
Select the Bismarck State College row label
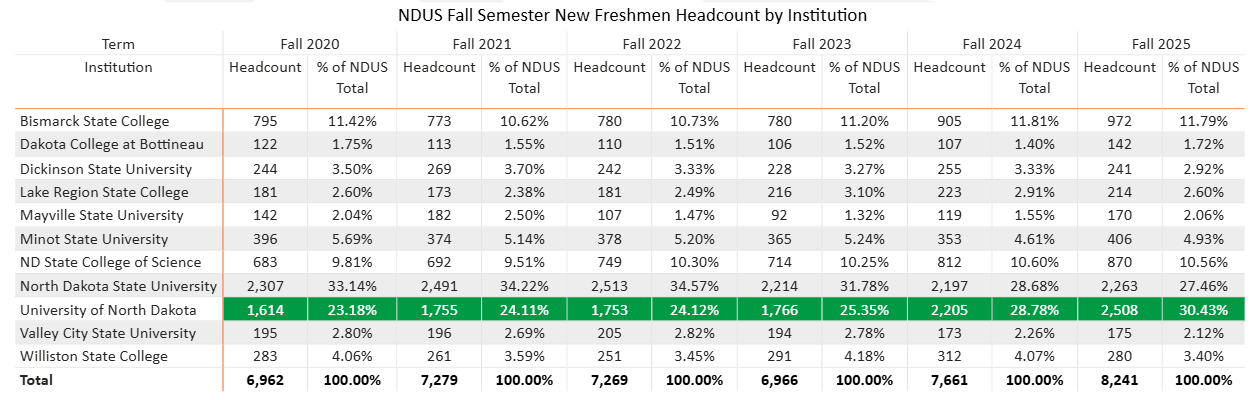tap(87, 121)
